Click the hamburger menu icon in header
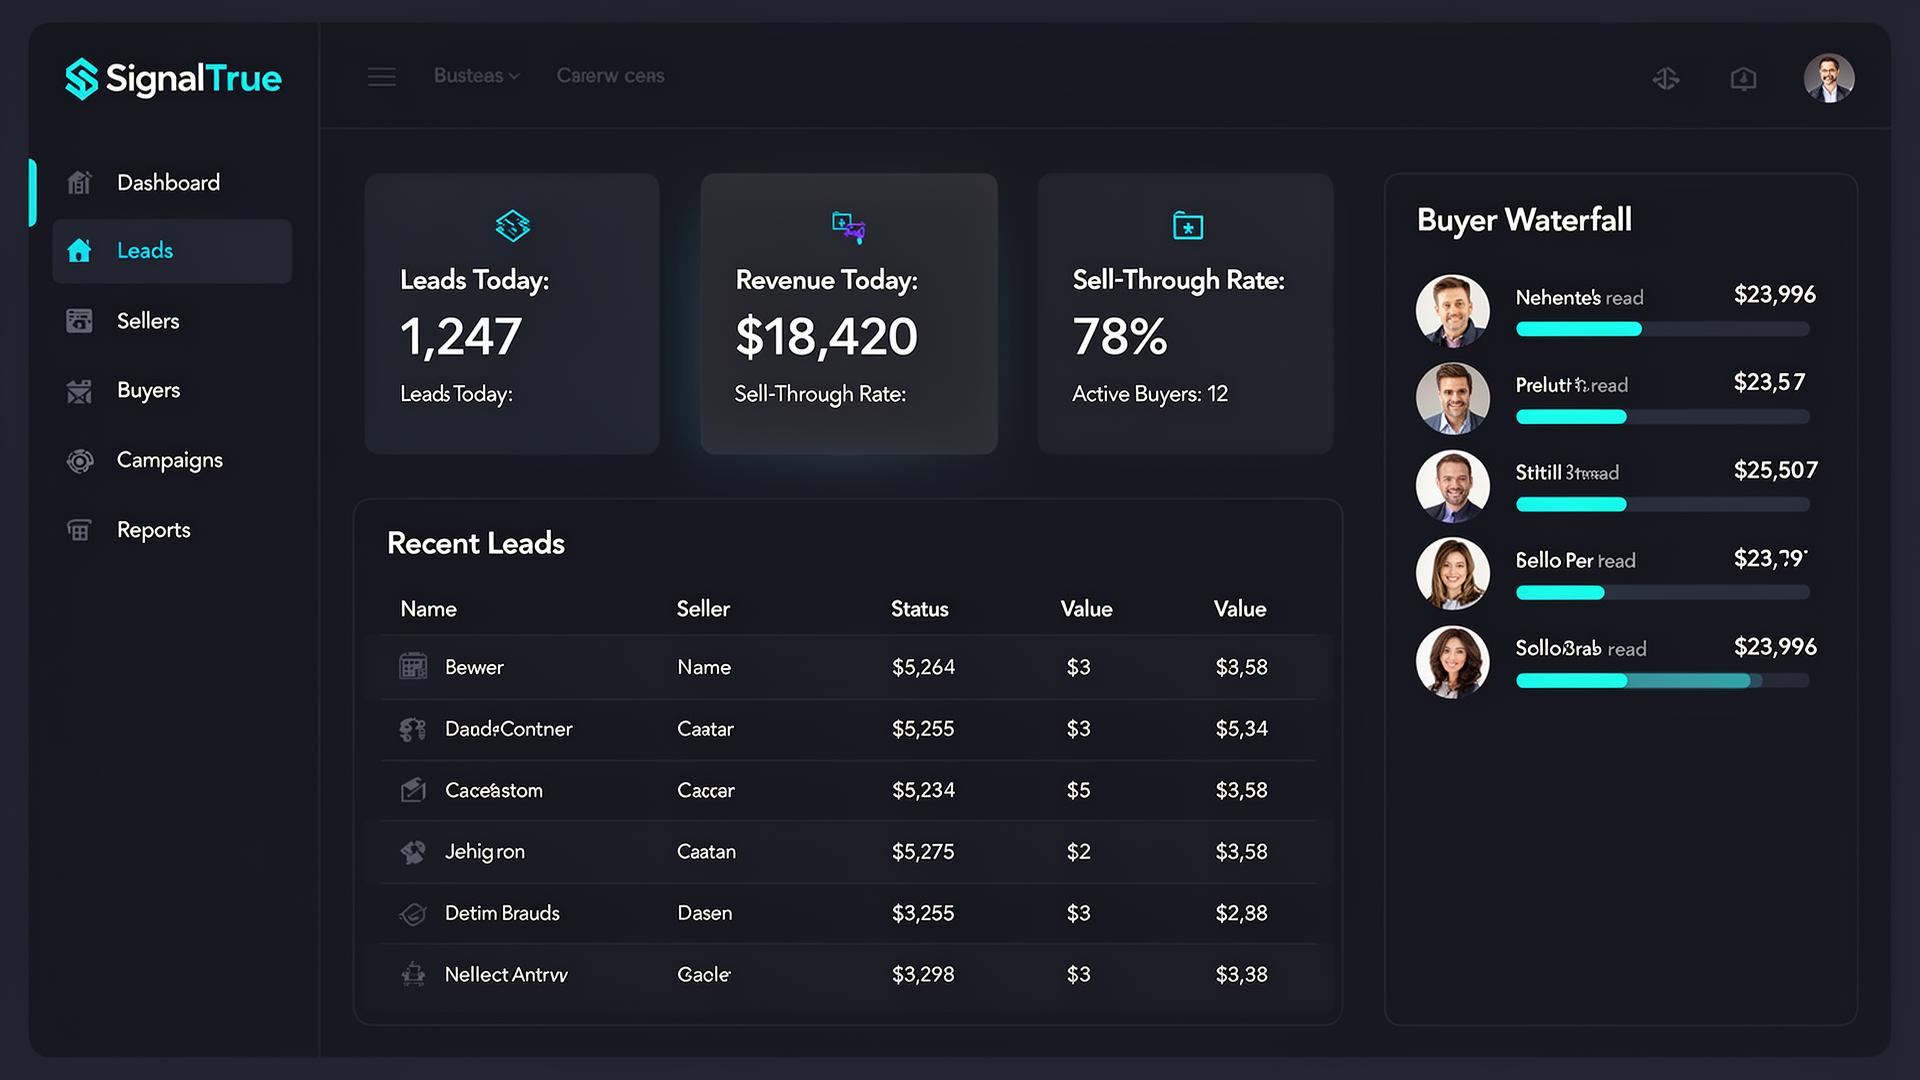 [x=381, y=77]
